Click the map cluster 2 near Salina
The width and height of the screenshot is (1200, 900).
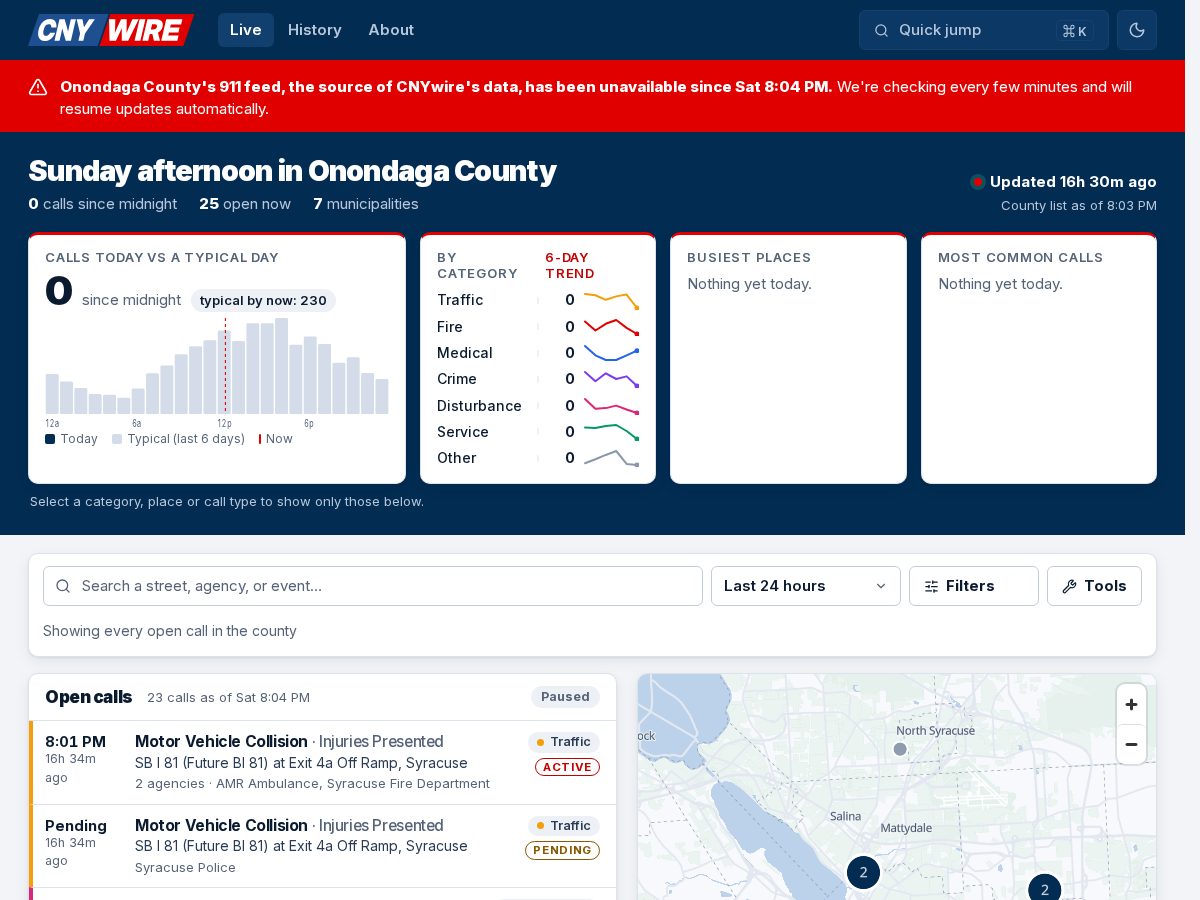click(863, 872)
